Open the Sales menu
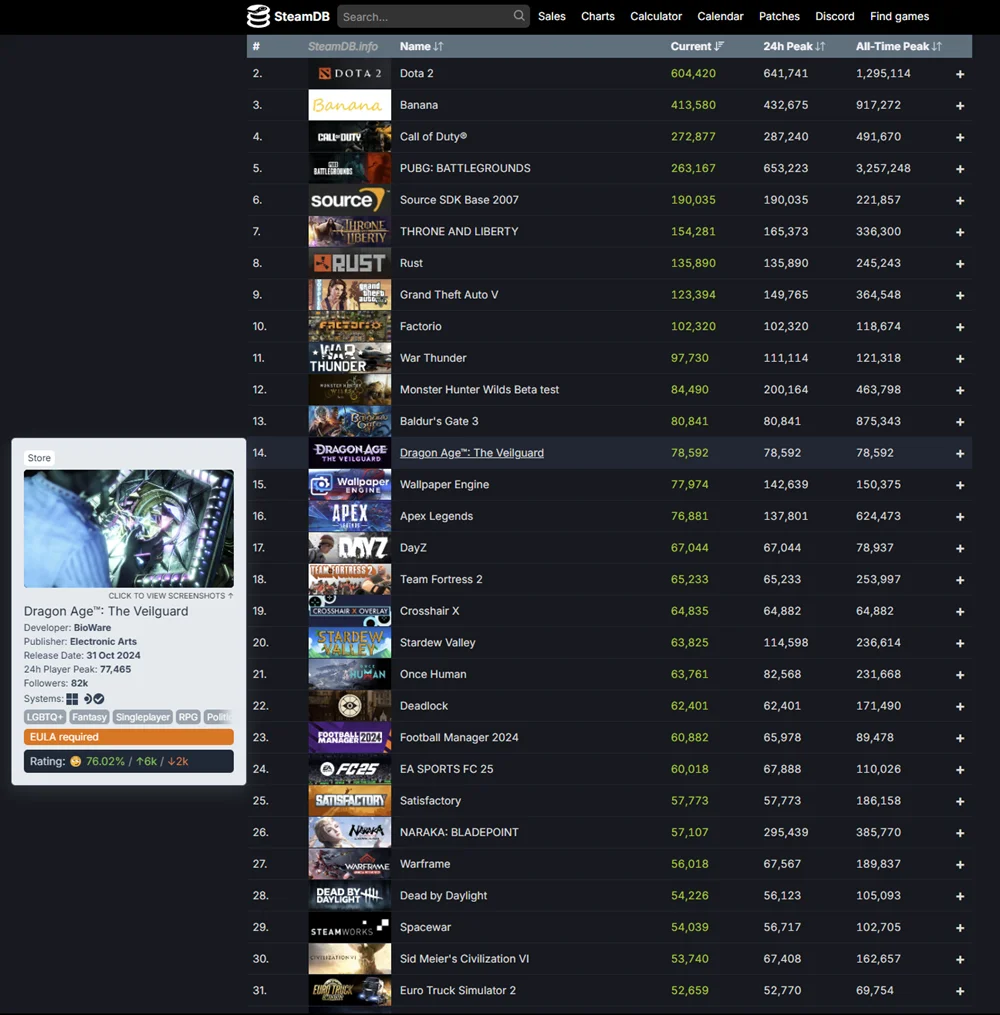Viewport: 1000px width, 1015px height. [x=551, y=16]
